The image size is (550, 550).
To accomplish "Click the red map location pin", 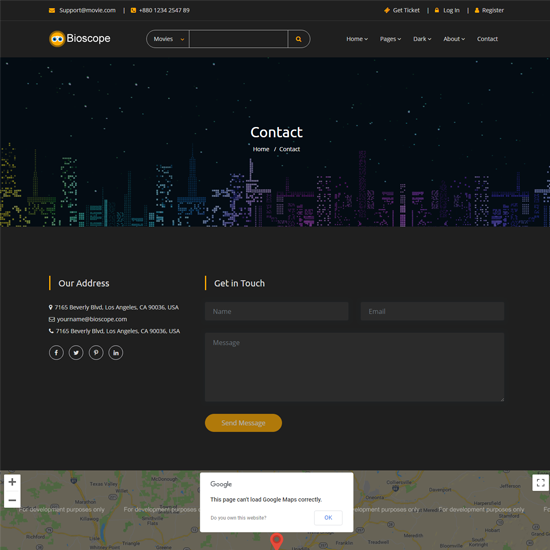I will [x=277, y=541].
